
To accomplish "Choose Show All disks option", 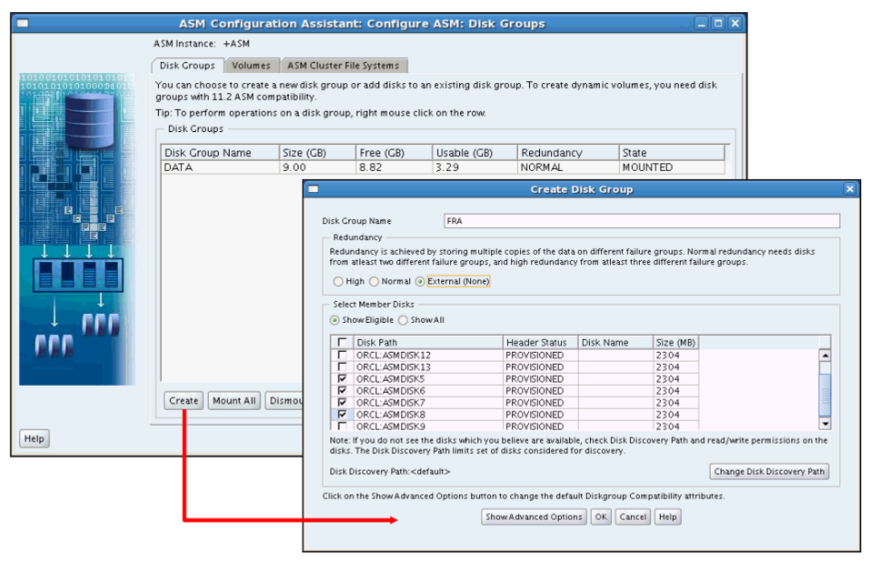I will (x=403, y=320).
